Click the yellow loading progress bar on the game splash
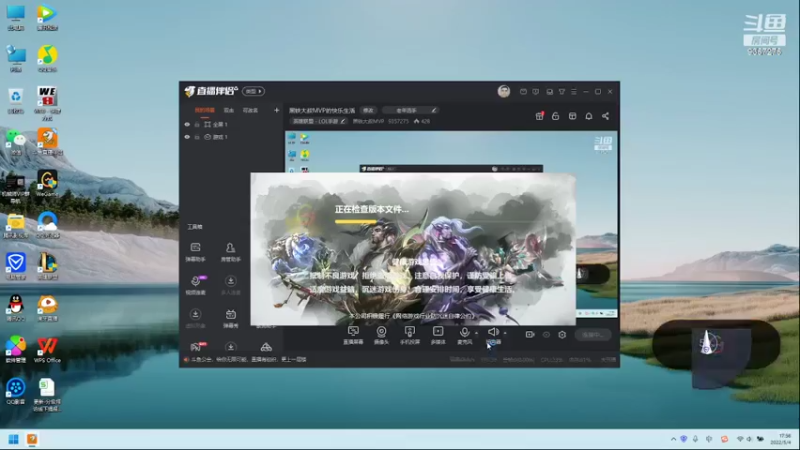The height and width of the screenshot is (450, 800). point(356,221)
